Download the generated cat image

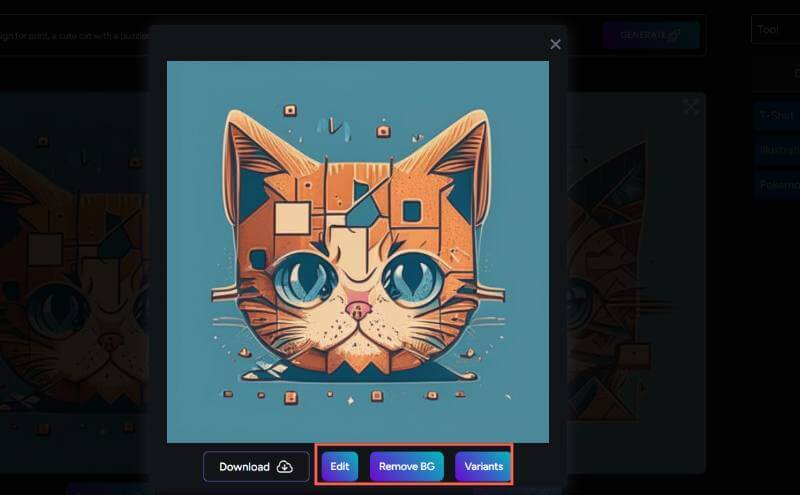coord(256,466)
